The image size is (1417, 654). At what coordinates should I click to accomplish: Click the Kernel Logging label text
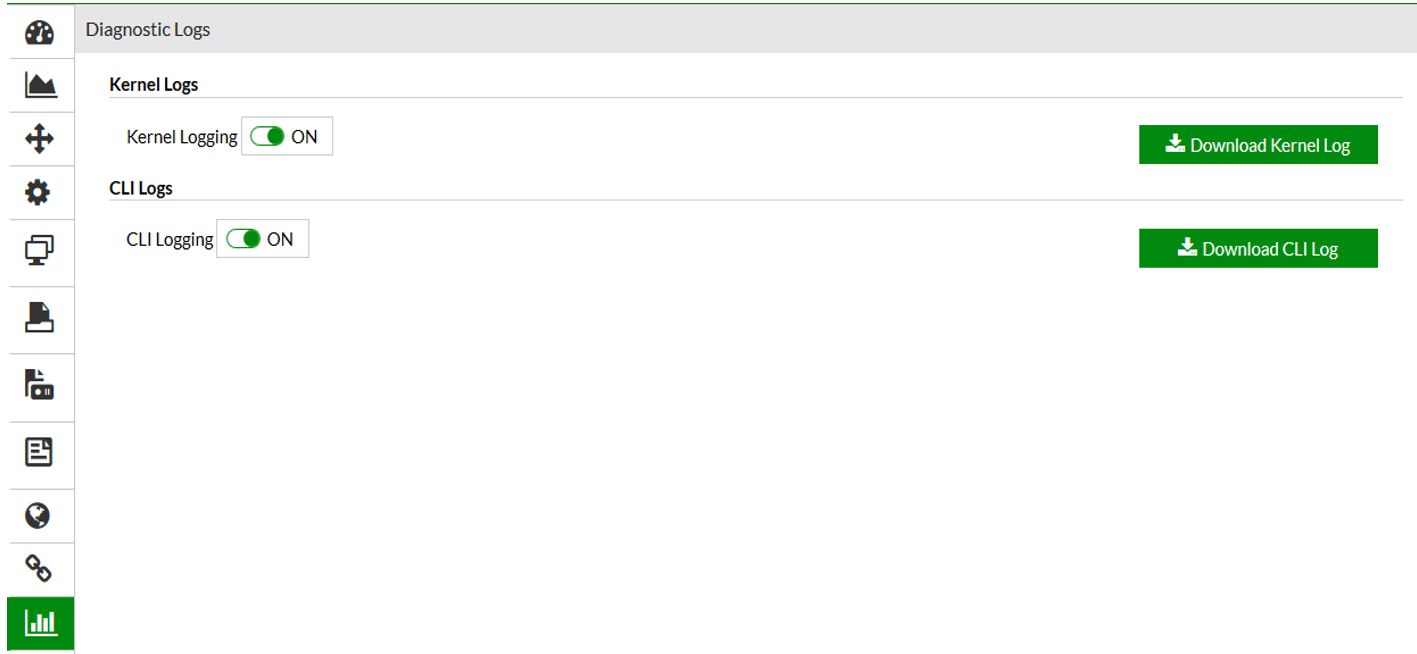(182, 137)
